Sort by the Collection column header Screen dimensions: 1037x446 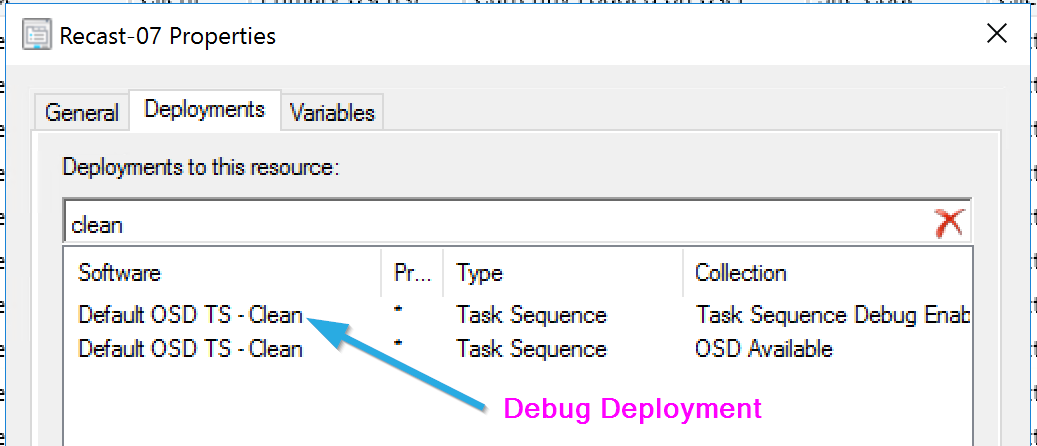(x=741, y=272)
